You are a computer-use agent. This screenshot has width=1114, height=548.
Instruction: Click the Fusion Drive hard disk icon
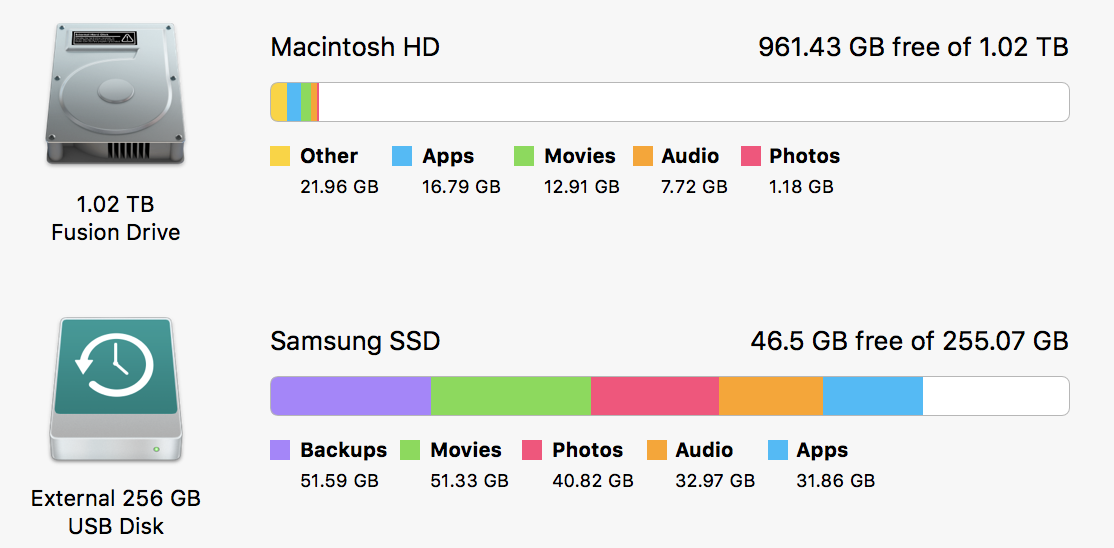click(x=115, y=95)
